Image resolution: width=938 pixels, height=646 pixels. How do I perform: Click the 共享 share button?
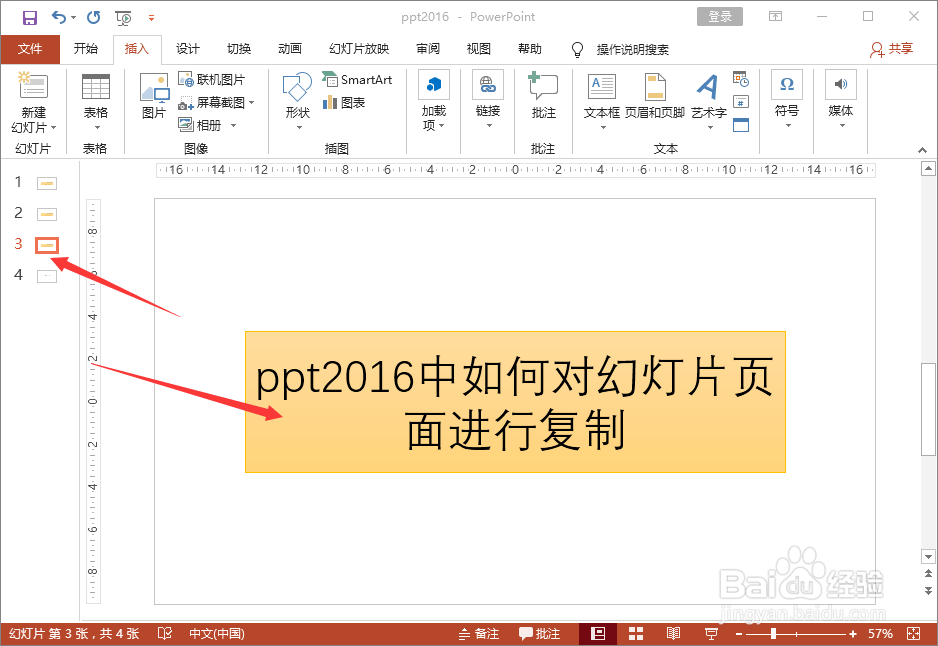point(891,49)
